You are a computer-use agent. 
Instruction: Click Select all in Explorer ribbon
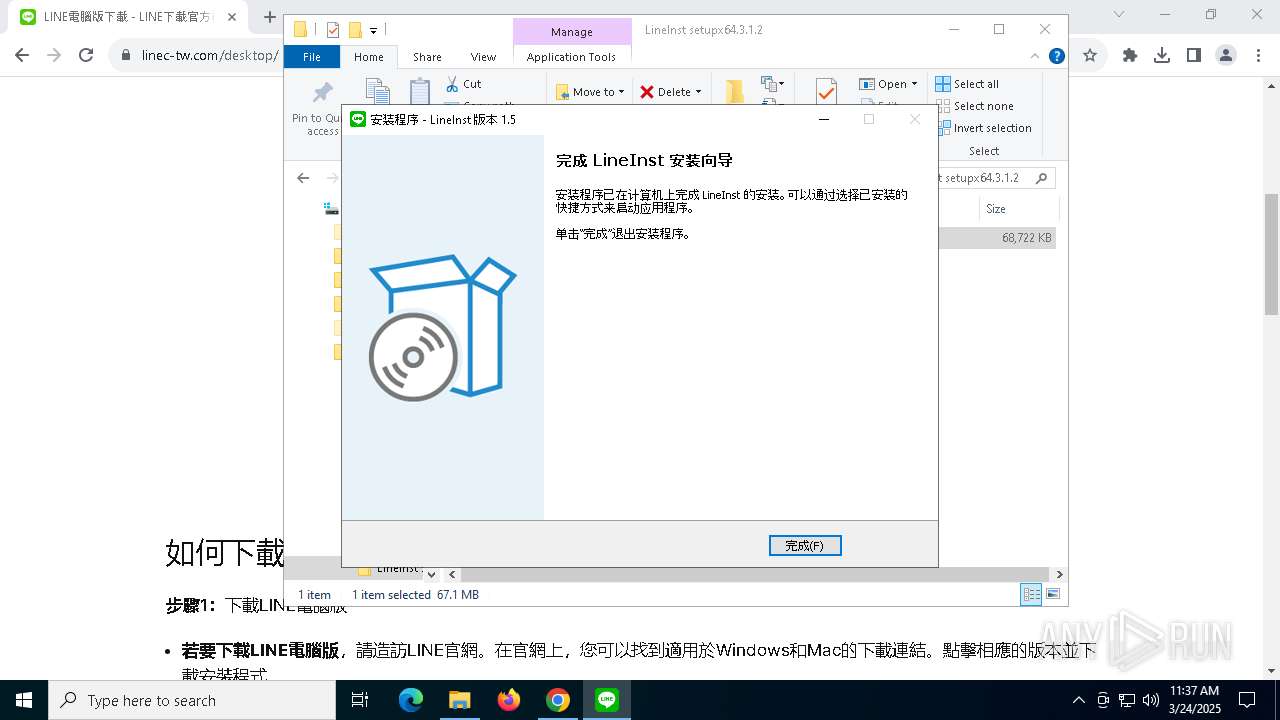pos(967,84)
